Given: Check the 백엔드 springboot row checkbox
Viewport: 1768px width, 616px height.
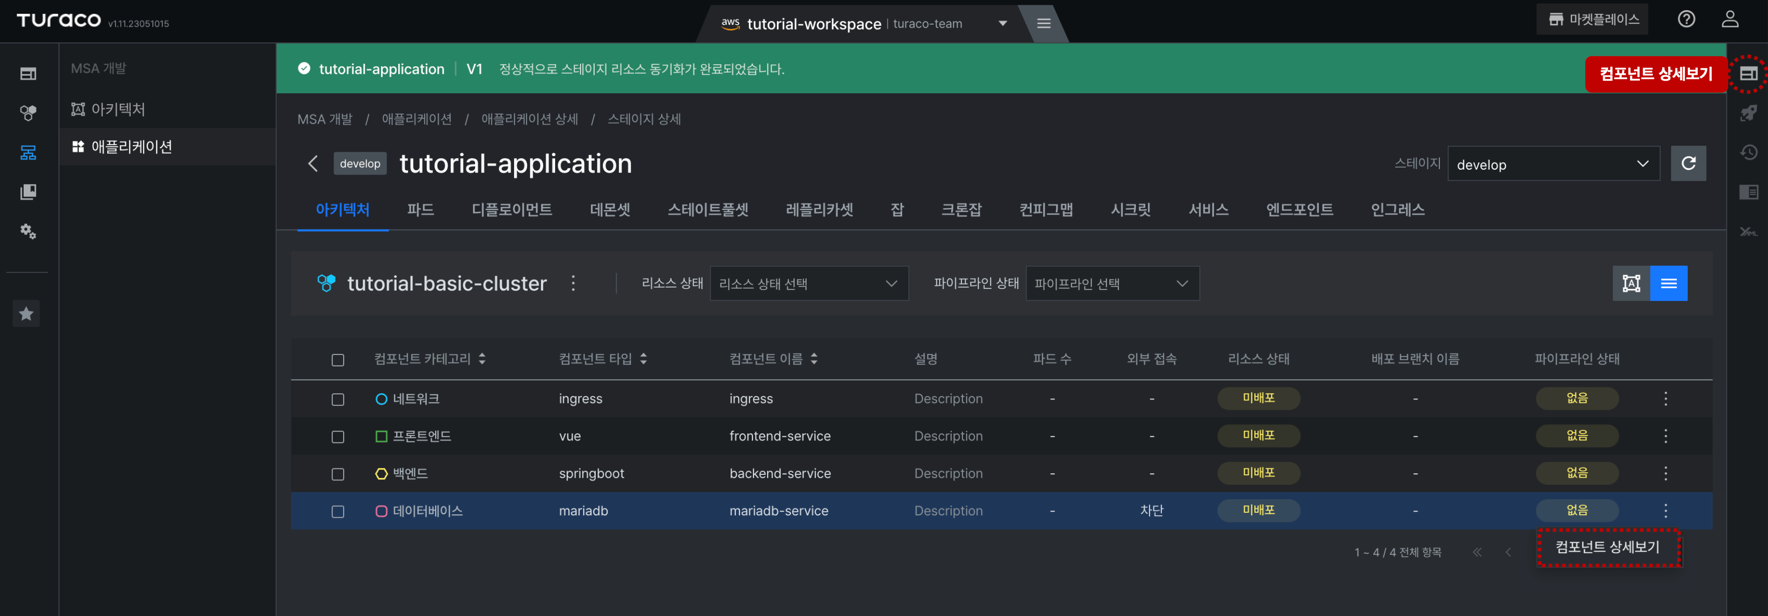Looking at the screenshot, I should click(x=338, y=474).
